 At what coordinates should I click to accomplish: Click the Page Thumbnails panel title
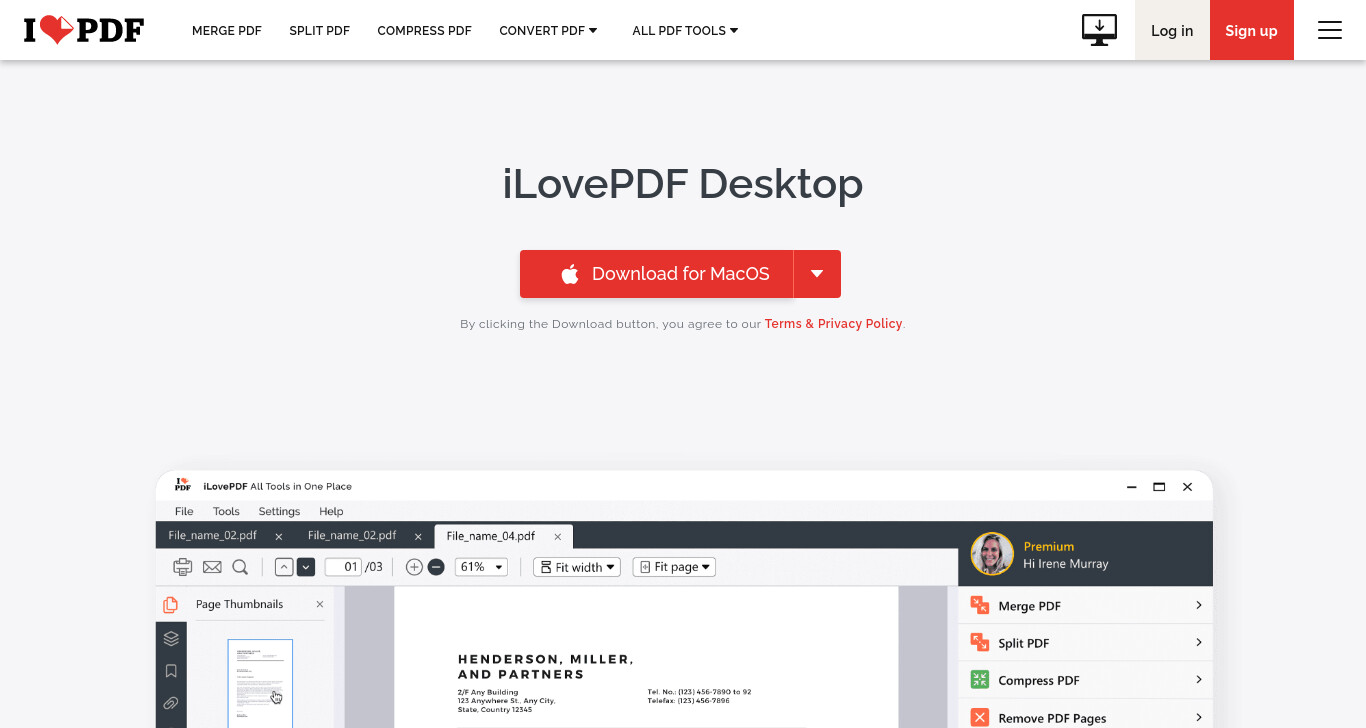[x=239, y=604]
